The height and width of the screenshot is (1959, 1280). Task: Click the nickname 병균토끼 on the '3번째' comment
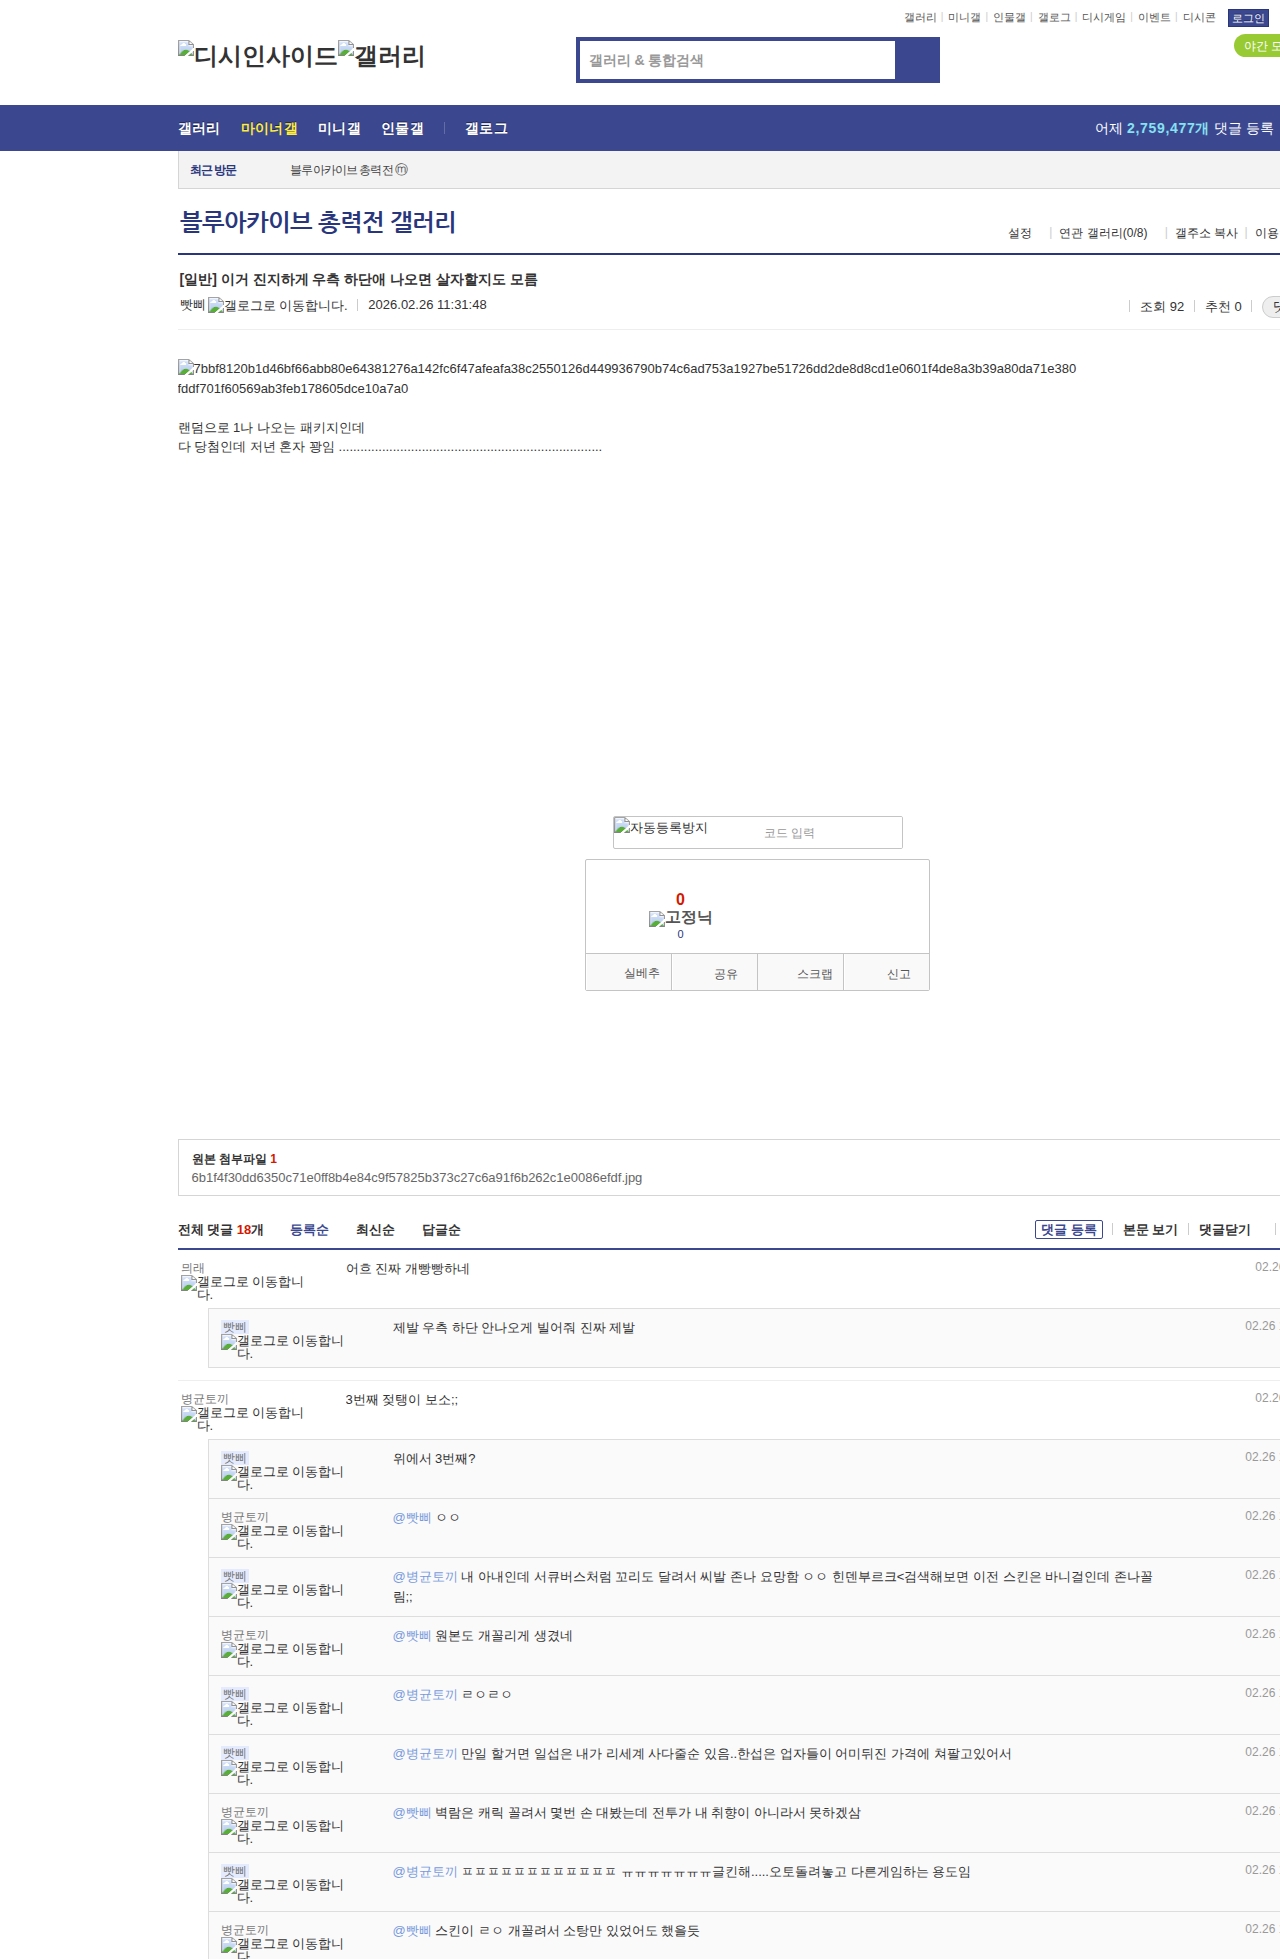(204, 1399)
